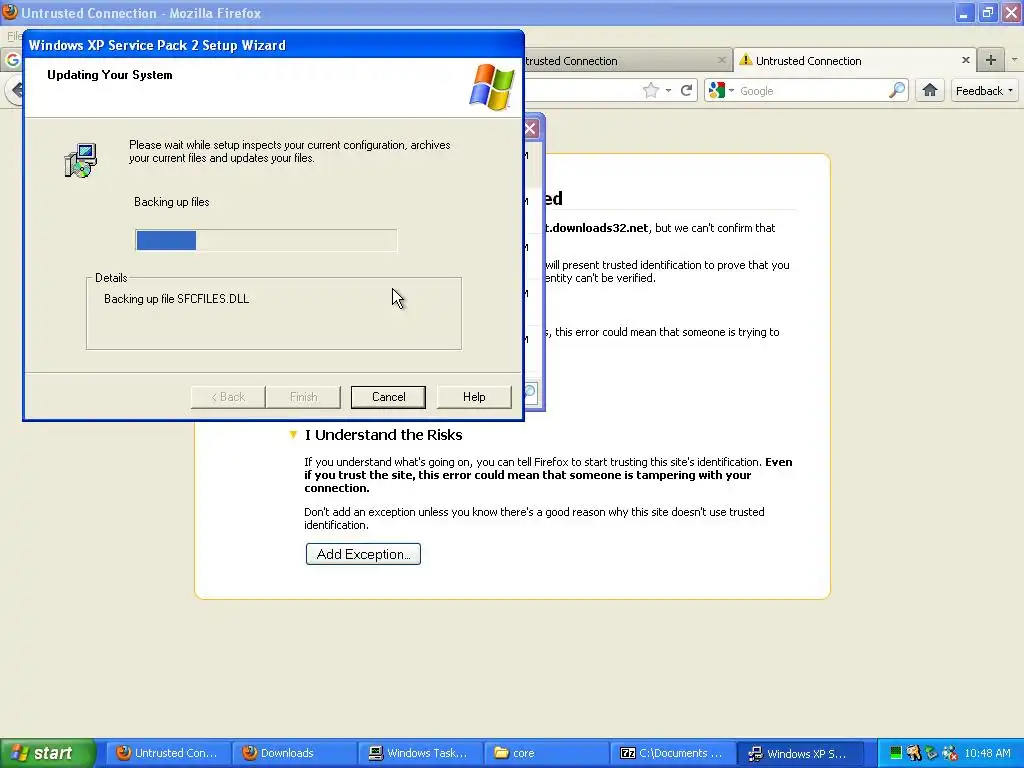The height and width of the screenshot is (768, 1024).
Task: Switch to 7-Zip C:\Documents taskbar item
Action: [673, 753]
